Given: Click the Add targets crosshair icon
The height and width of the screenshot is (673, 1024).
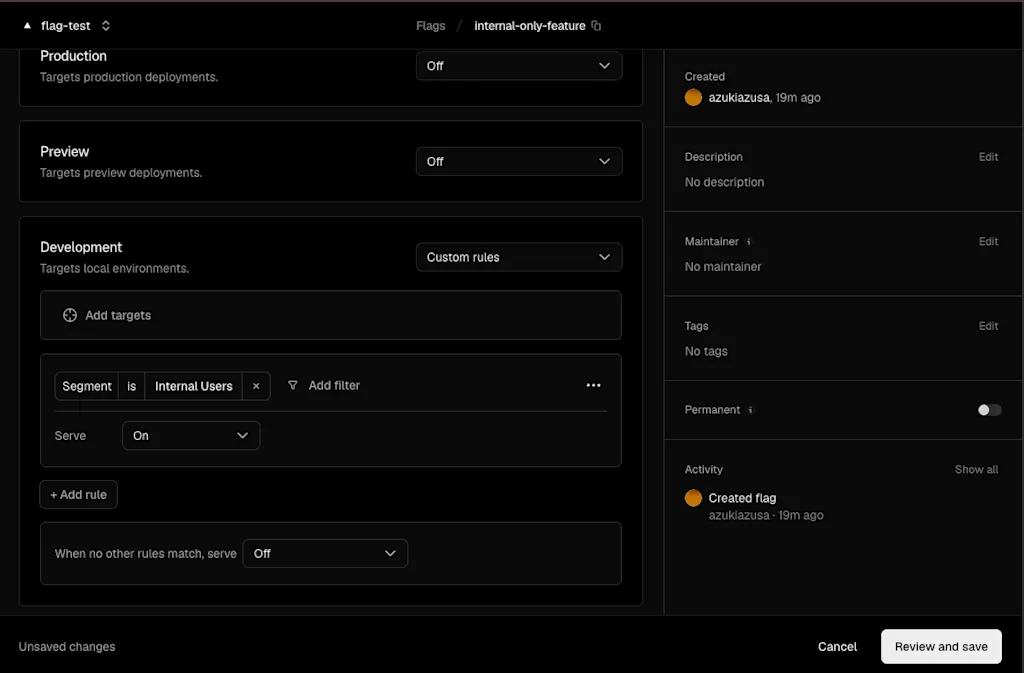Looking at the screenshot, I should [x=70, y=315].
